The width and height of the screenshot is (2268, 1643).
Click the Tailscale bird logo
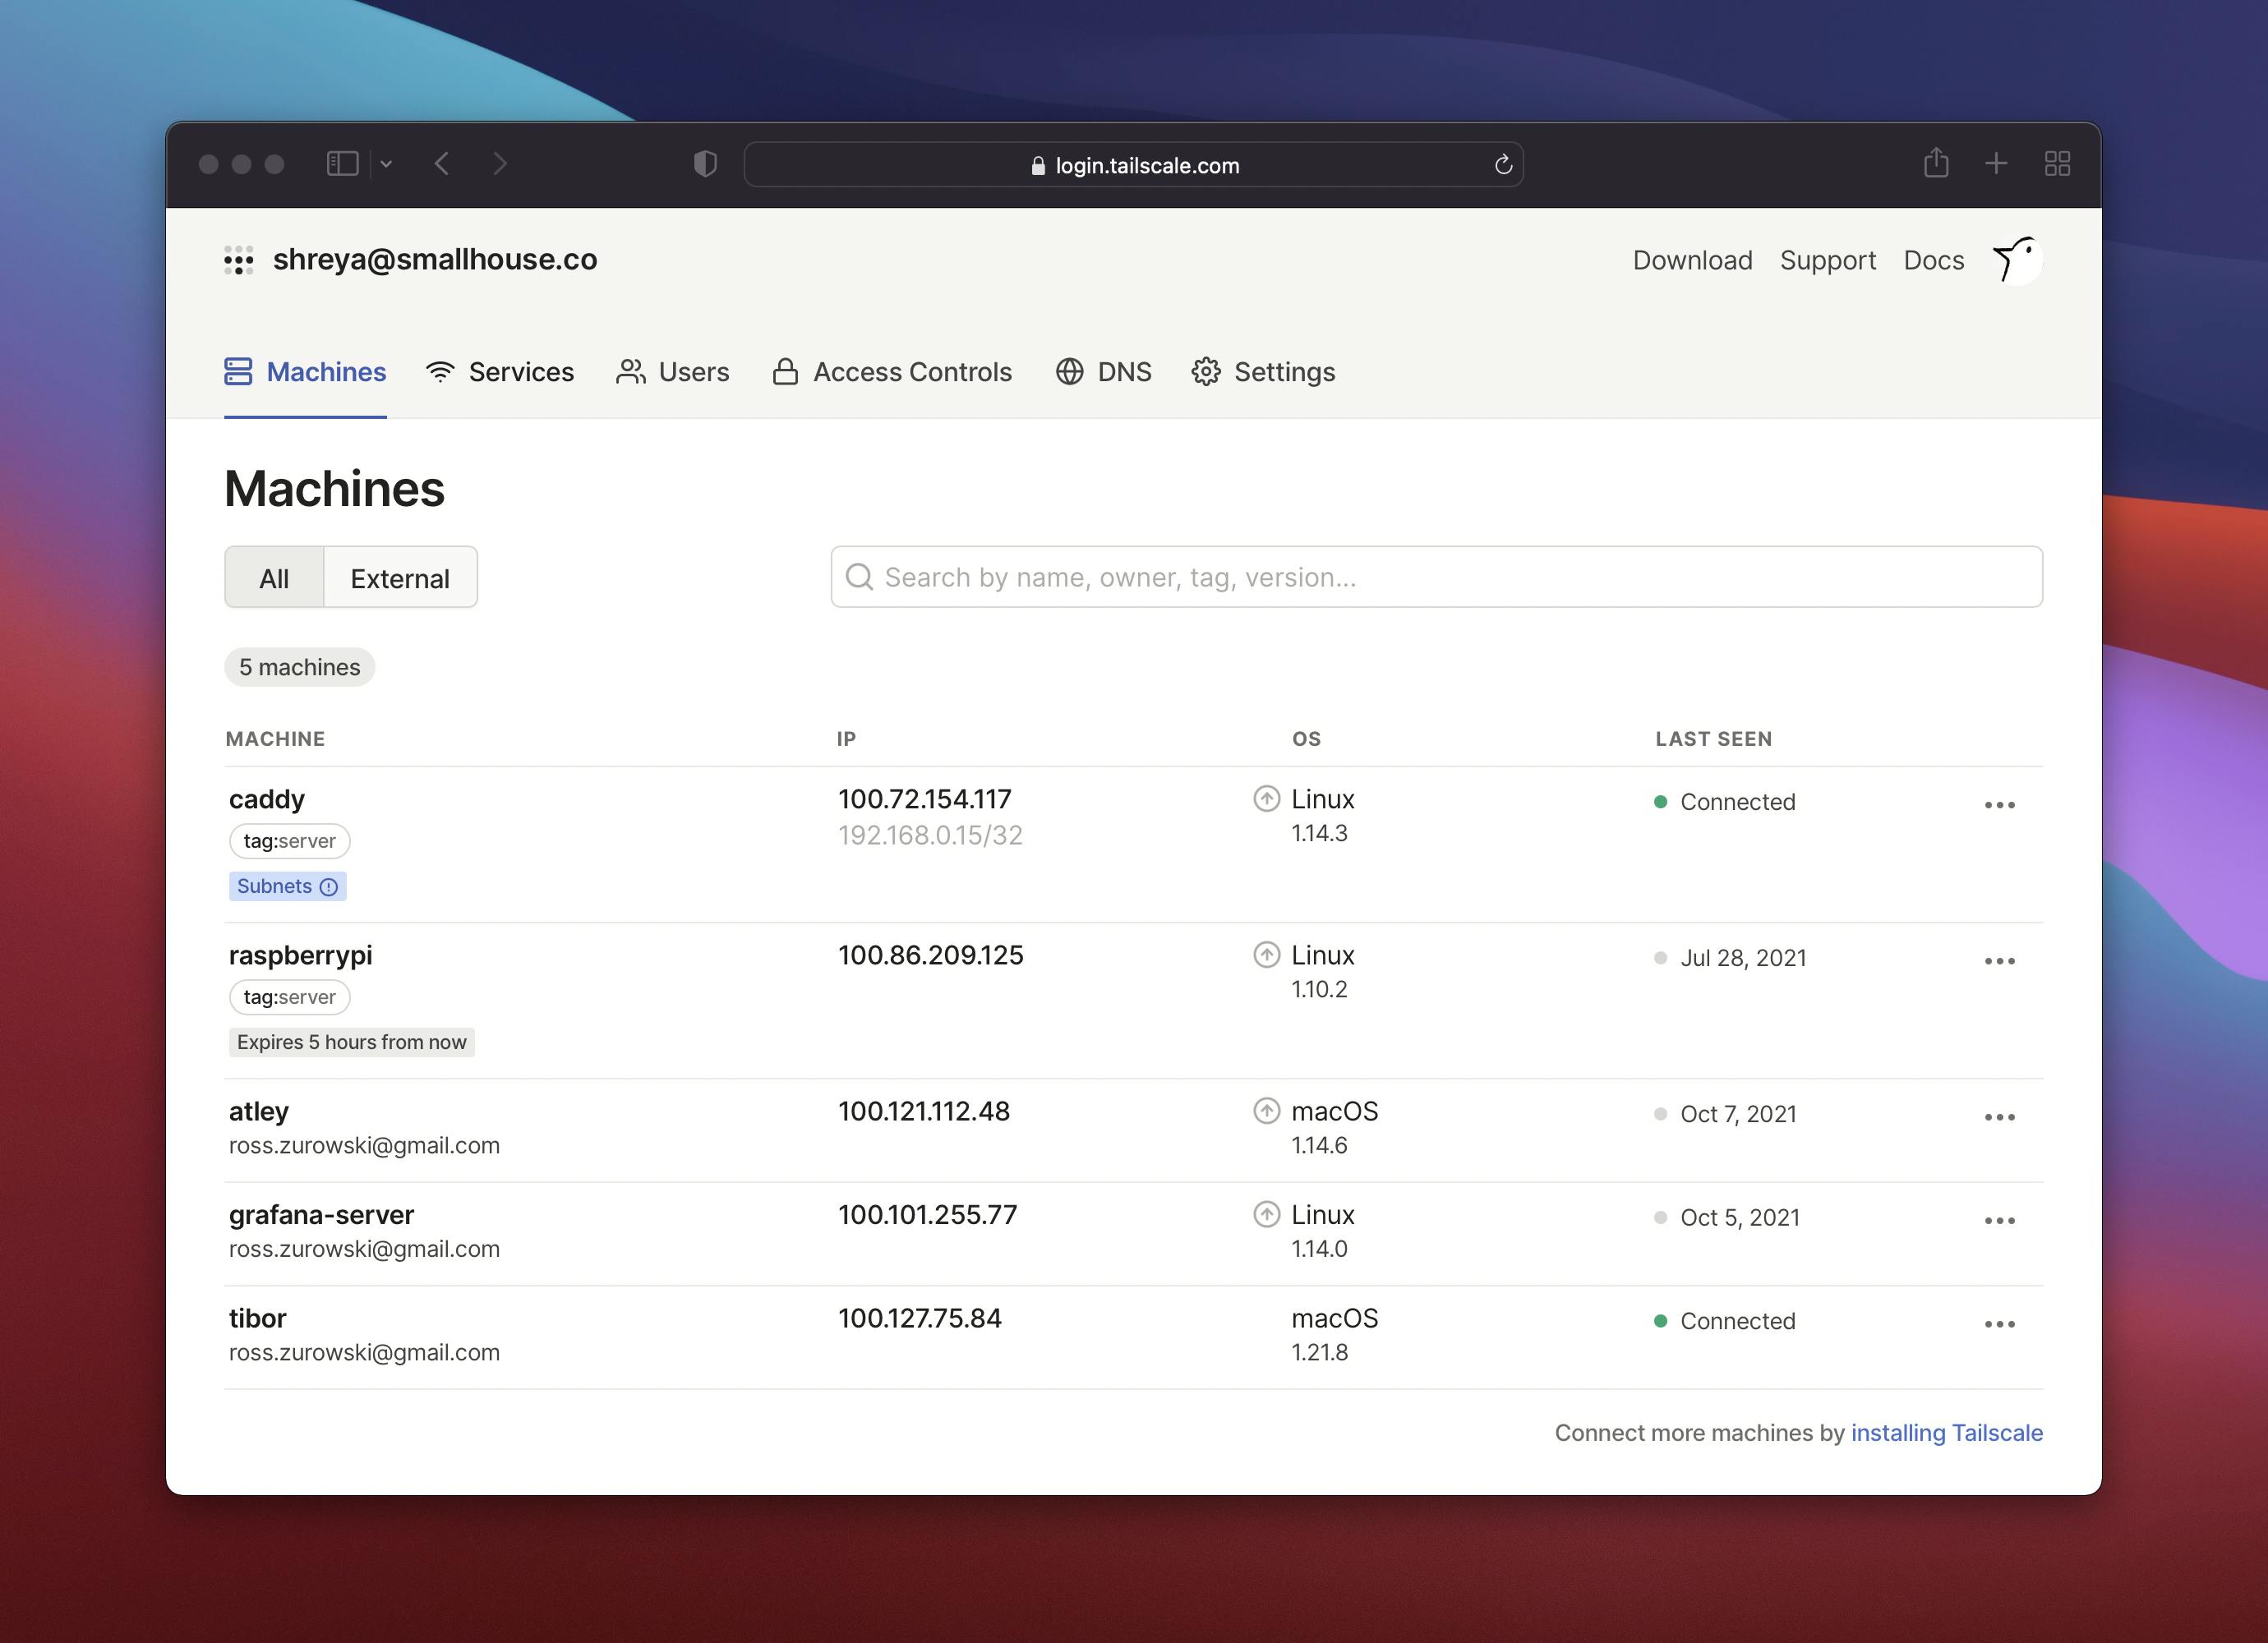(2014, 260)
